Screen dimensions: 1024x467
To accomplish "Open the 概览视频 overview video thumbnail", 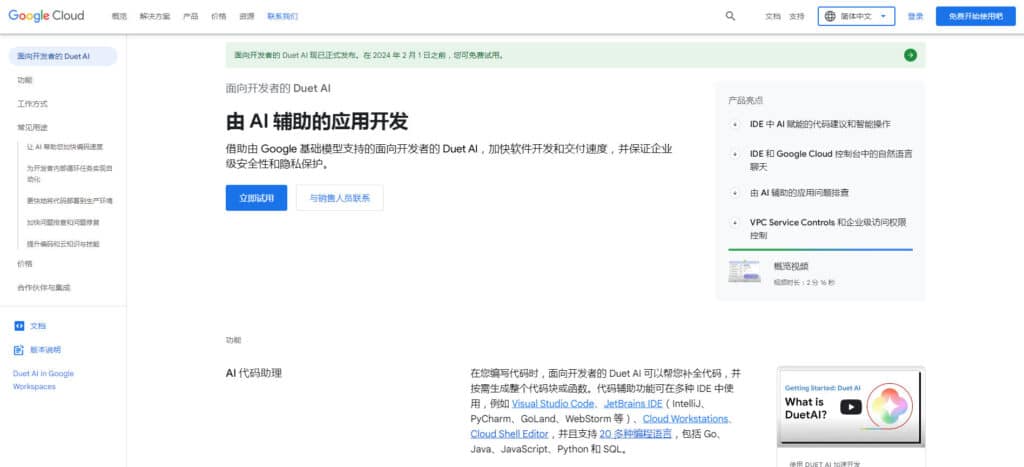I will click(744, 271).
